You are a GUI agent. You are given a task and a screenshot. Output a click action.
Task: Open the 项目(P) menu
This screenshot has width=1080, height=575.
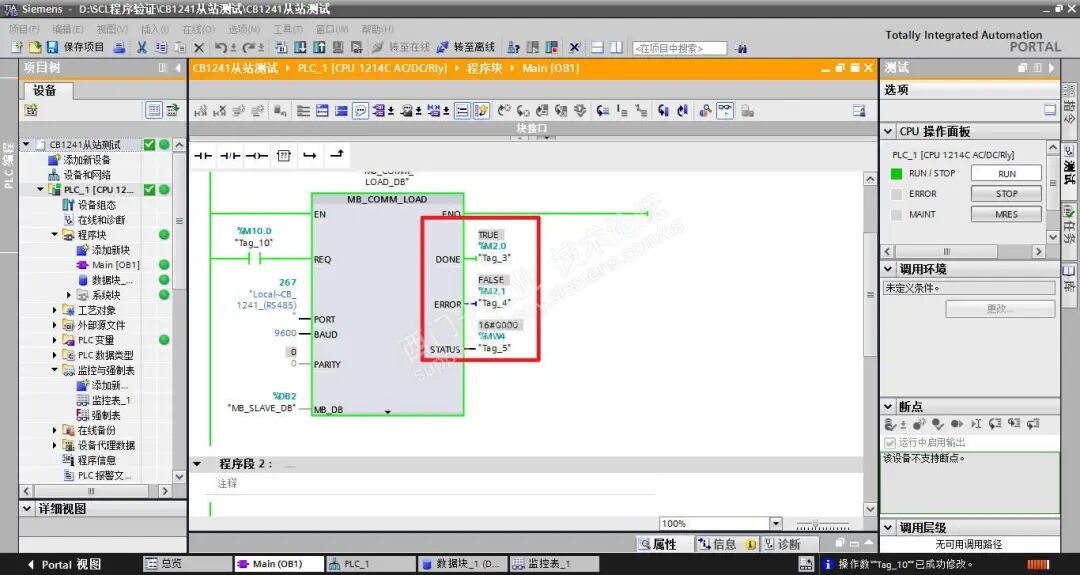pos(24,29)
